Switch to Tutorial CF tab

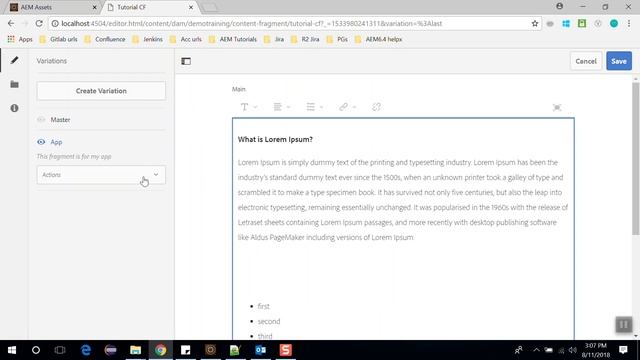coord(149,7)
